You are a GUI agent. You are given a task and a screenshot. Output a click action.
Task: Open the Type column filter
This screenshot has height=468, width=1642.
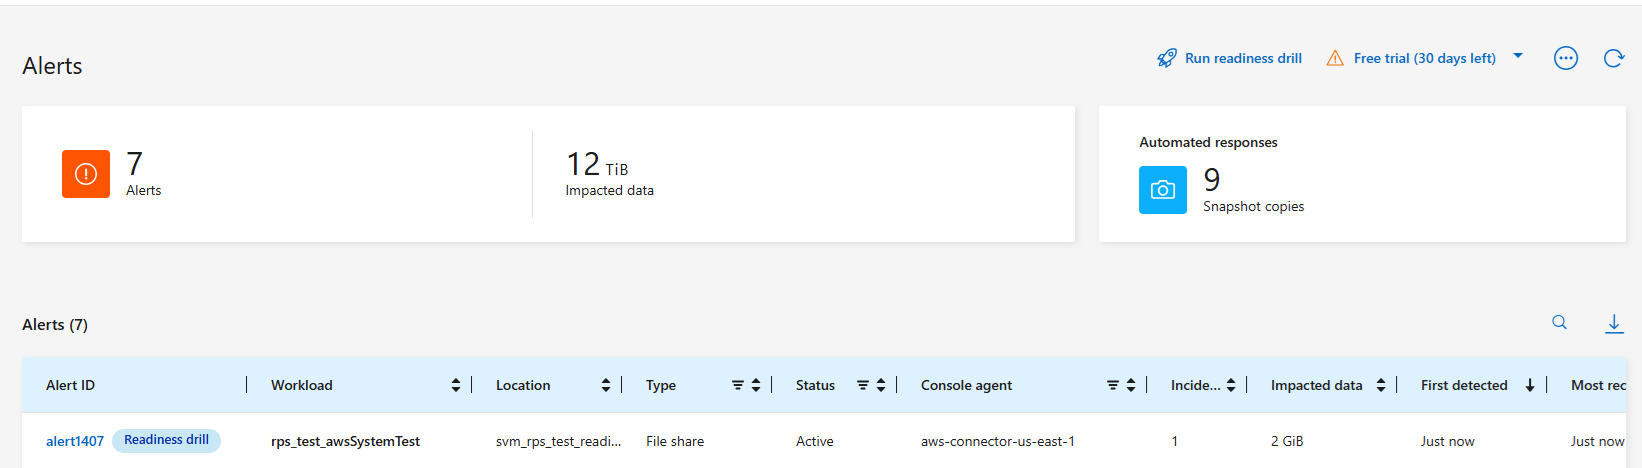click(738, 385)
